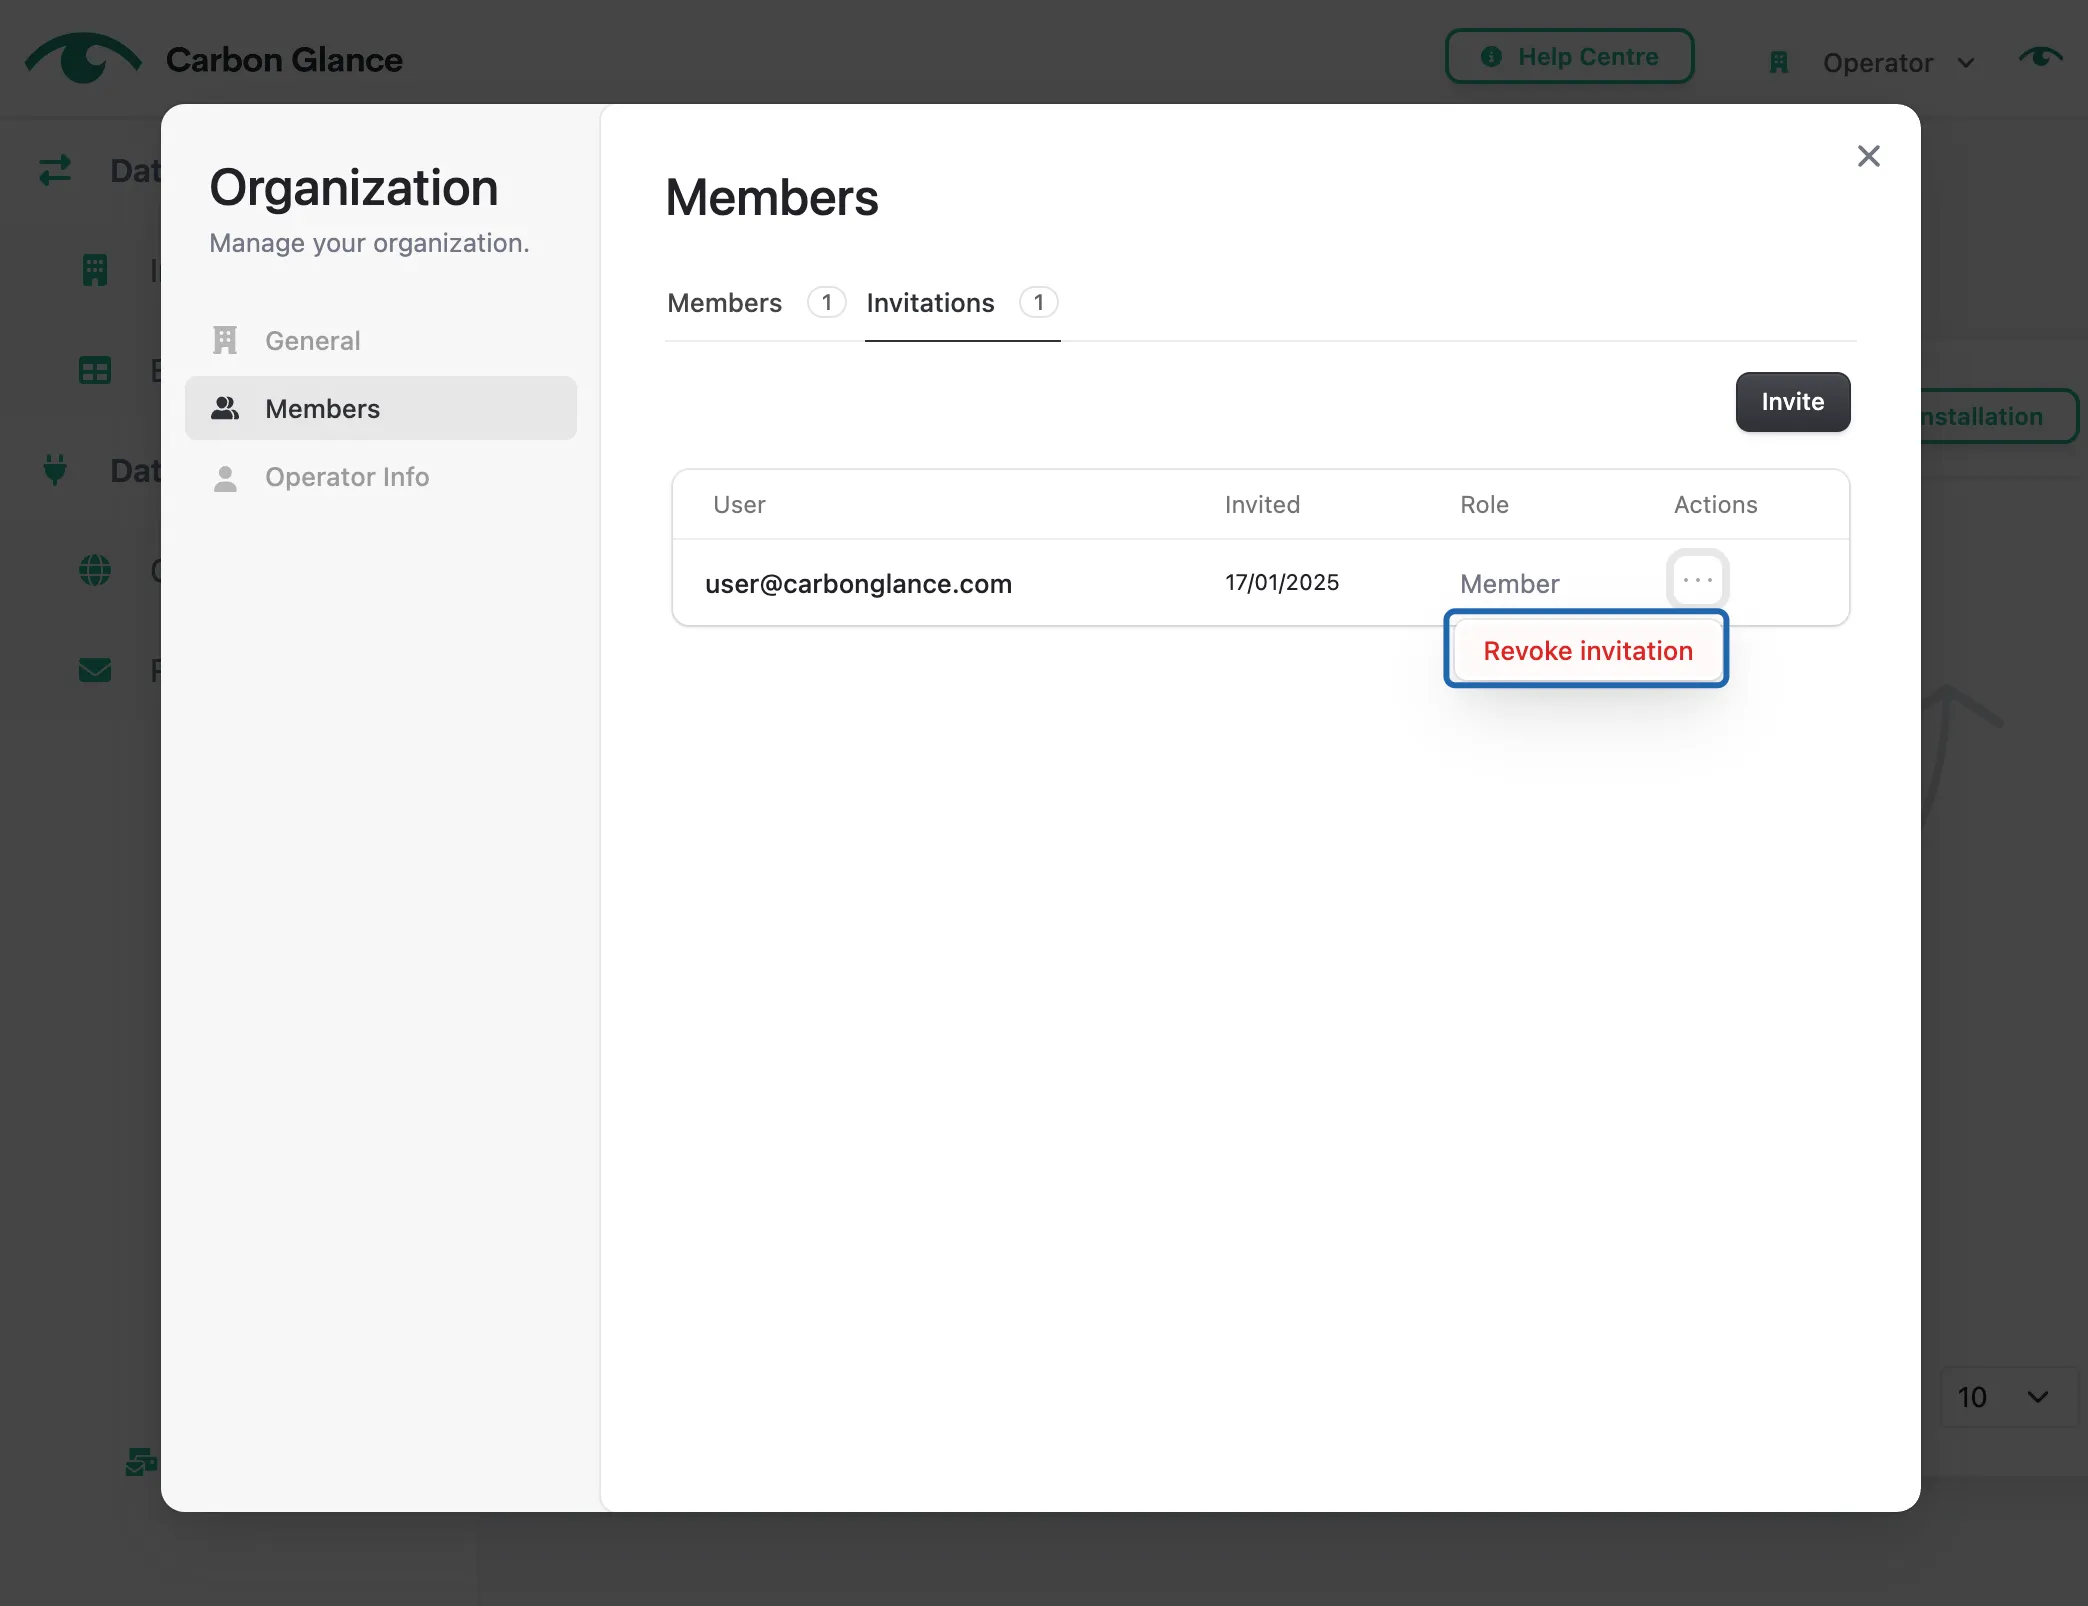
Task: Click the icon at bottom of background sidebar
Action: tap(141, 1462)
